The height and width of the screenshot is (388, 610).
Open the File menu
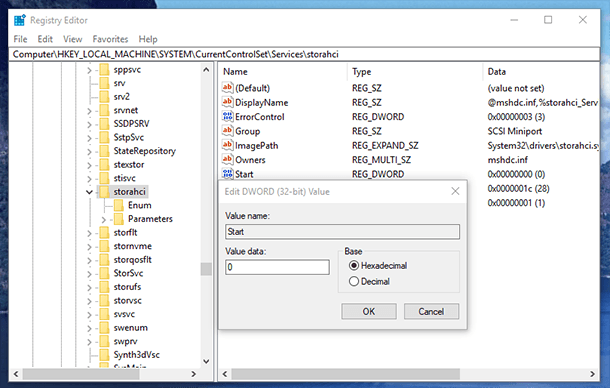[x=20, y=39]
